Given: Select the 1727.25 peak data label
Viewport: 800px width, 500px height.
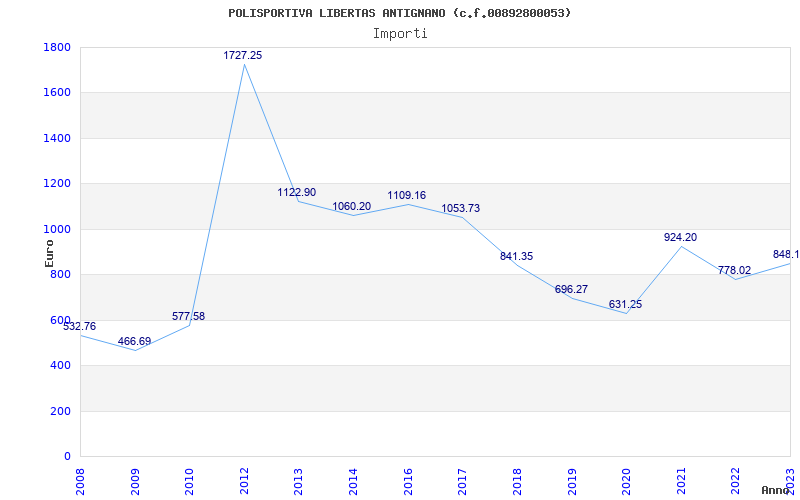Looking at the screenshot, I should point(243,55).
